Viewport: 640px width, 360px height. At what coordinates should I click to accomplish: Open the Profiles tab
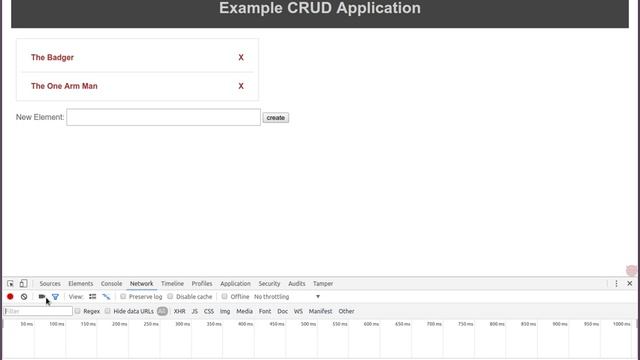click(202, 283)
